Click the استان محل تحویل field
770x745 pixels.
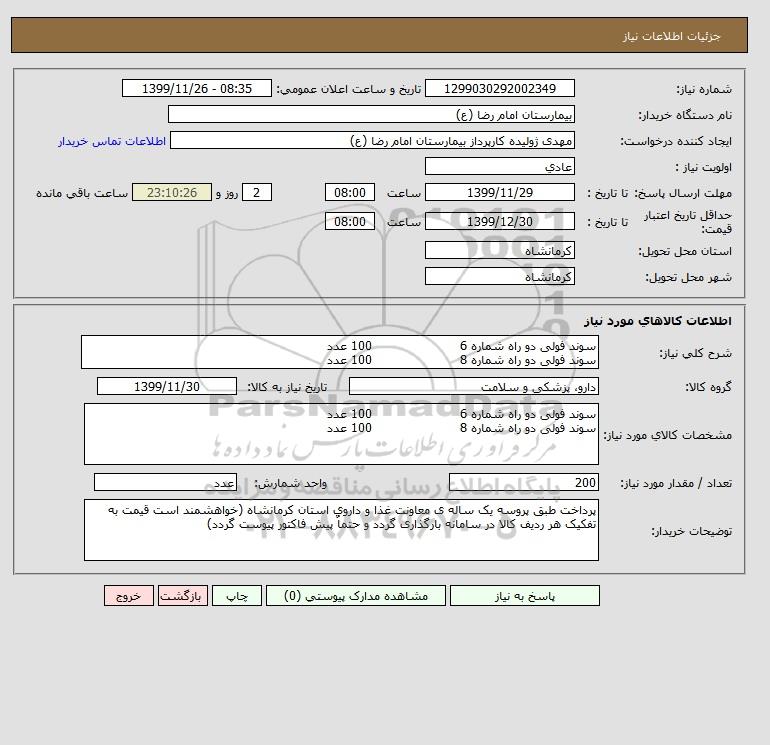(499, 250)
